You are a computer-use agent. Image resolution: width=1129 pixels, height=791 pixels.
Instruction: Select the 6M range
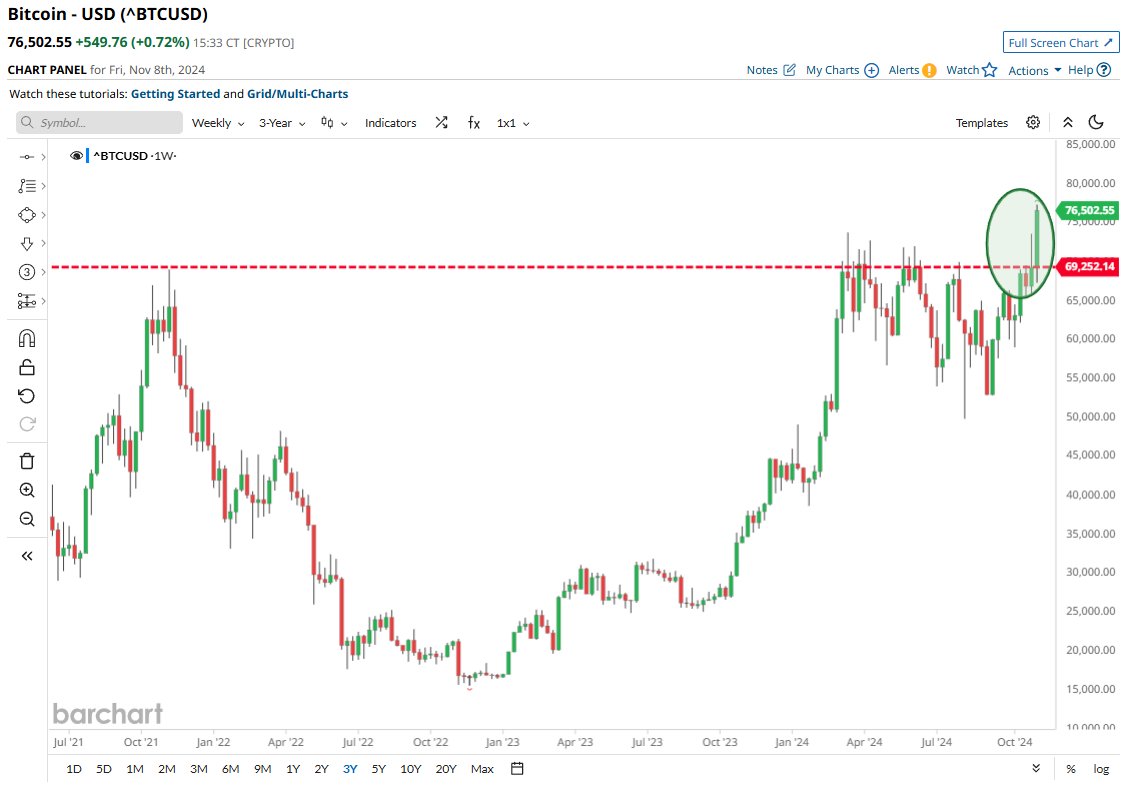coord(230,769)
